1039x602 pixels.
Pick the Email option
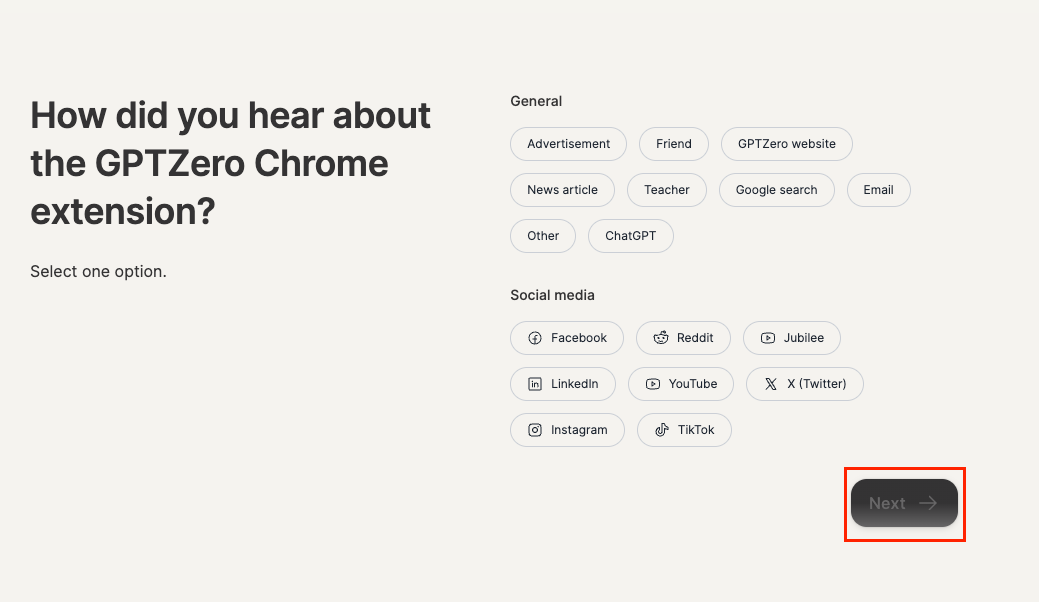tap(878, 190)
